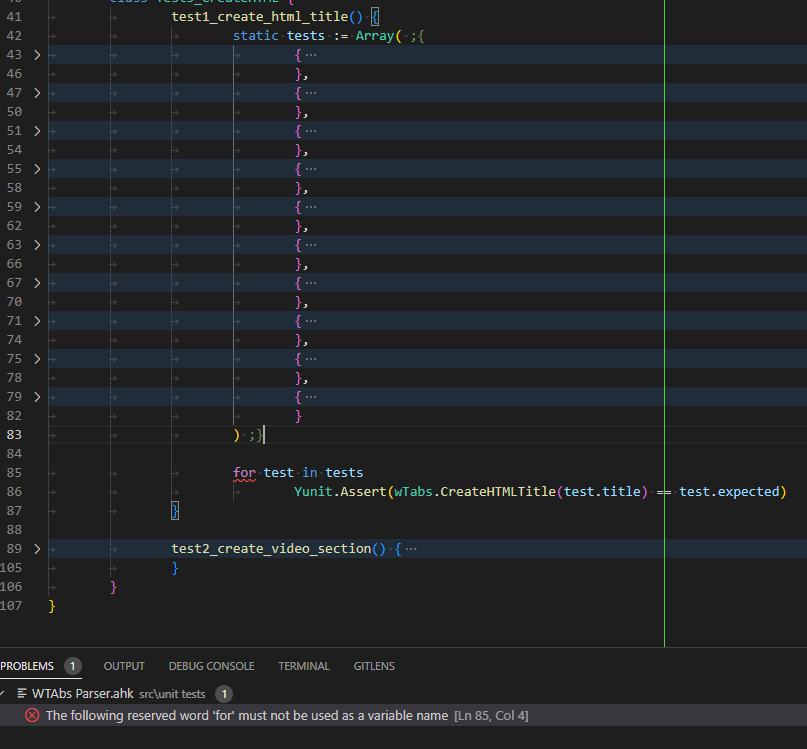Viewport: 807px width, 749px height.
Task: Collapse the code fold at line 43
Action: pyautogui.click(x=36, y=54)
